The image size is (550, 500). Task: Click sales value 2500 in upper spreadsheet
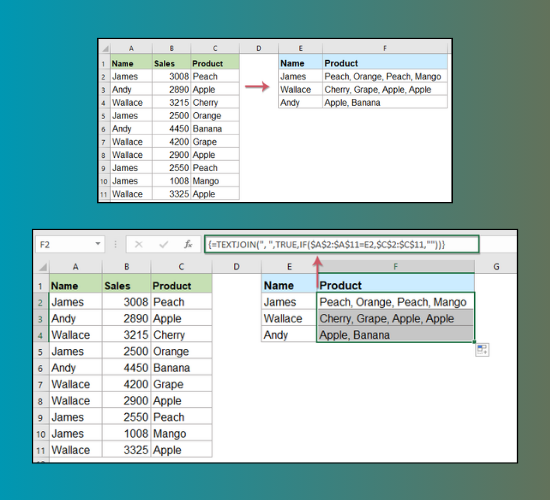pyautogui.click(x=172, y=115)
